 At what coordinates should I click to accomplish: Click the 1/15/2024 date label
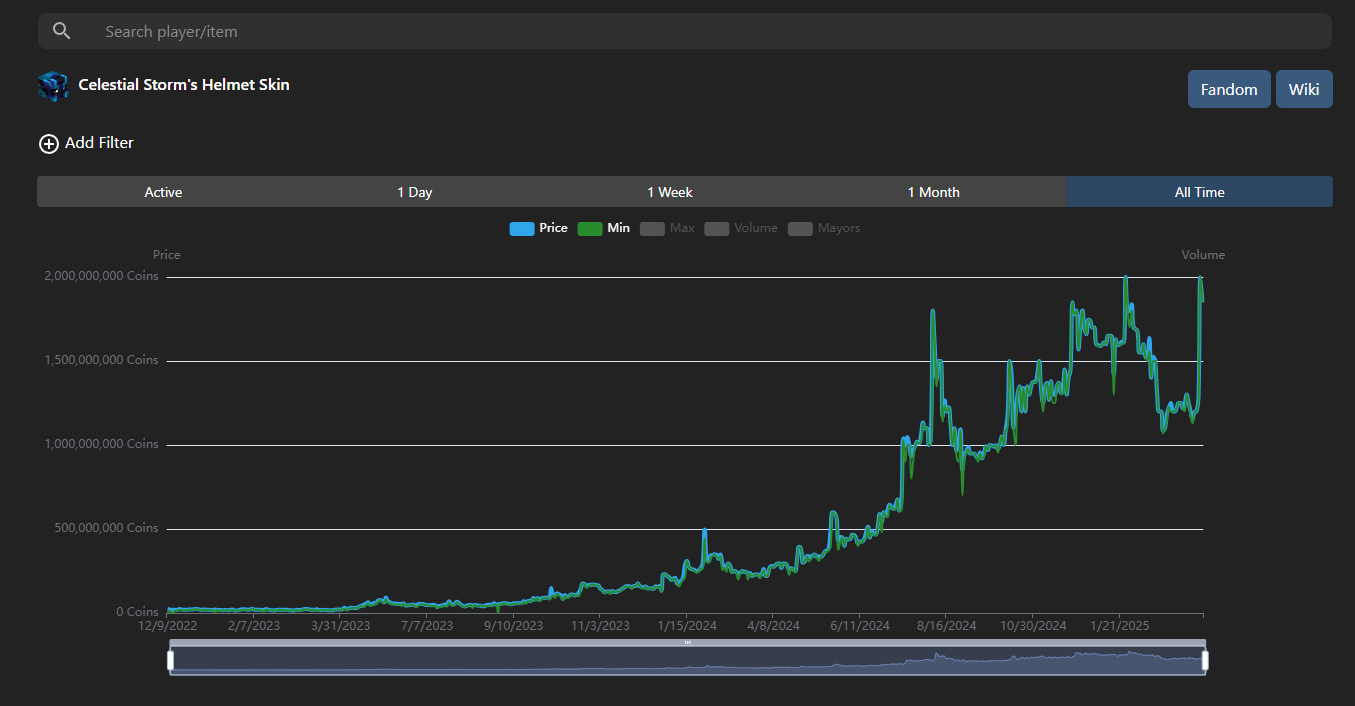pos(686,626)
